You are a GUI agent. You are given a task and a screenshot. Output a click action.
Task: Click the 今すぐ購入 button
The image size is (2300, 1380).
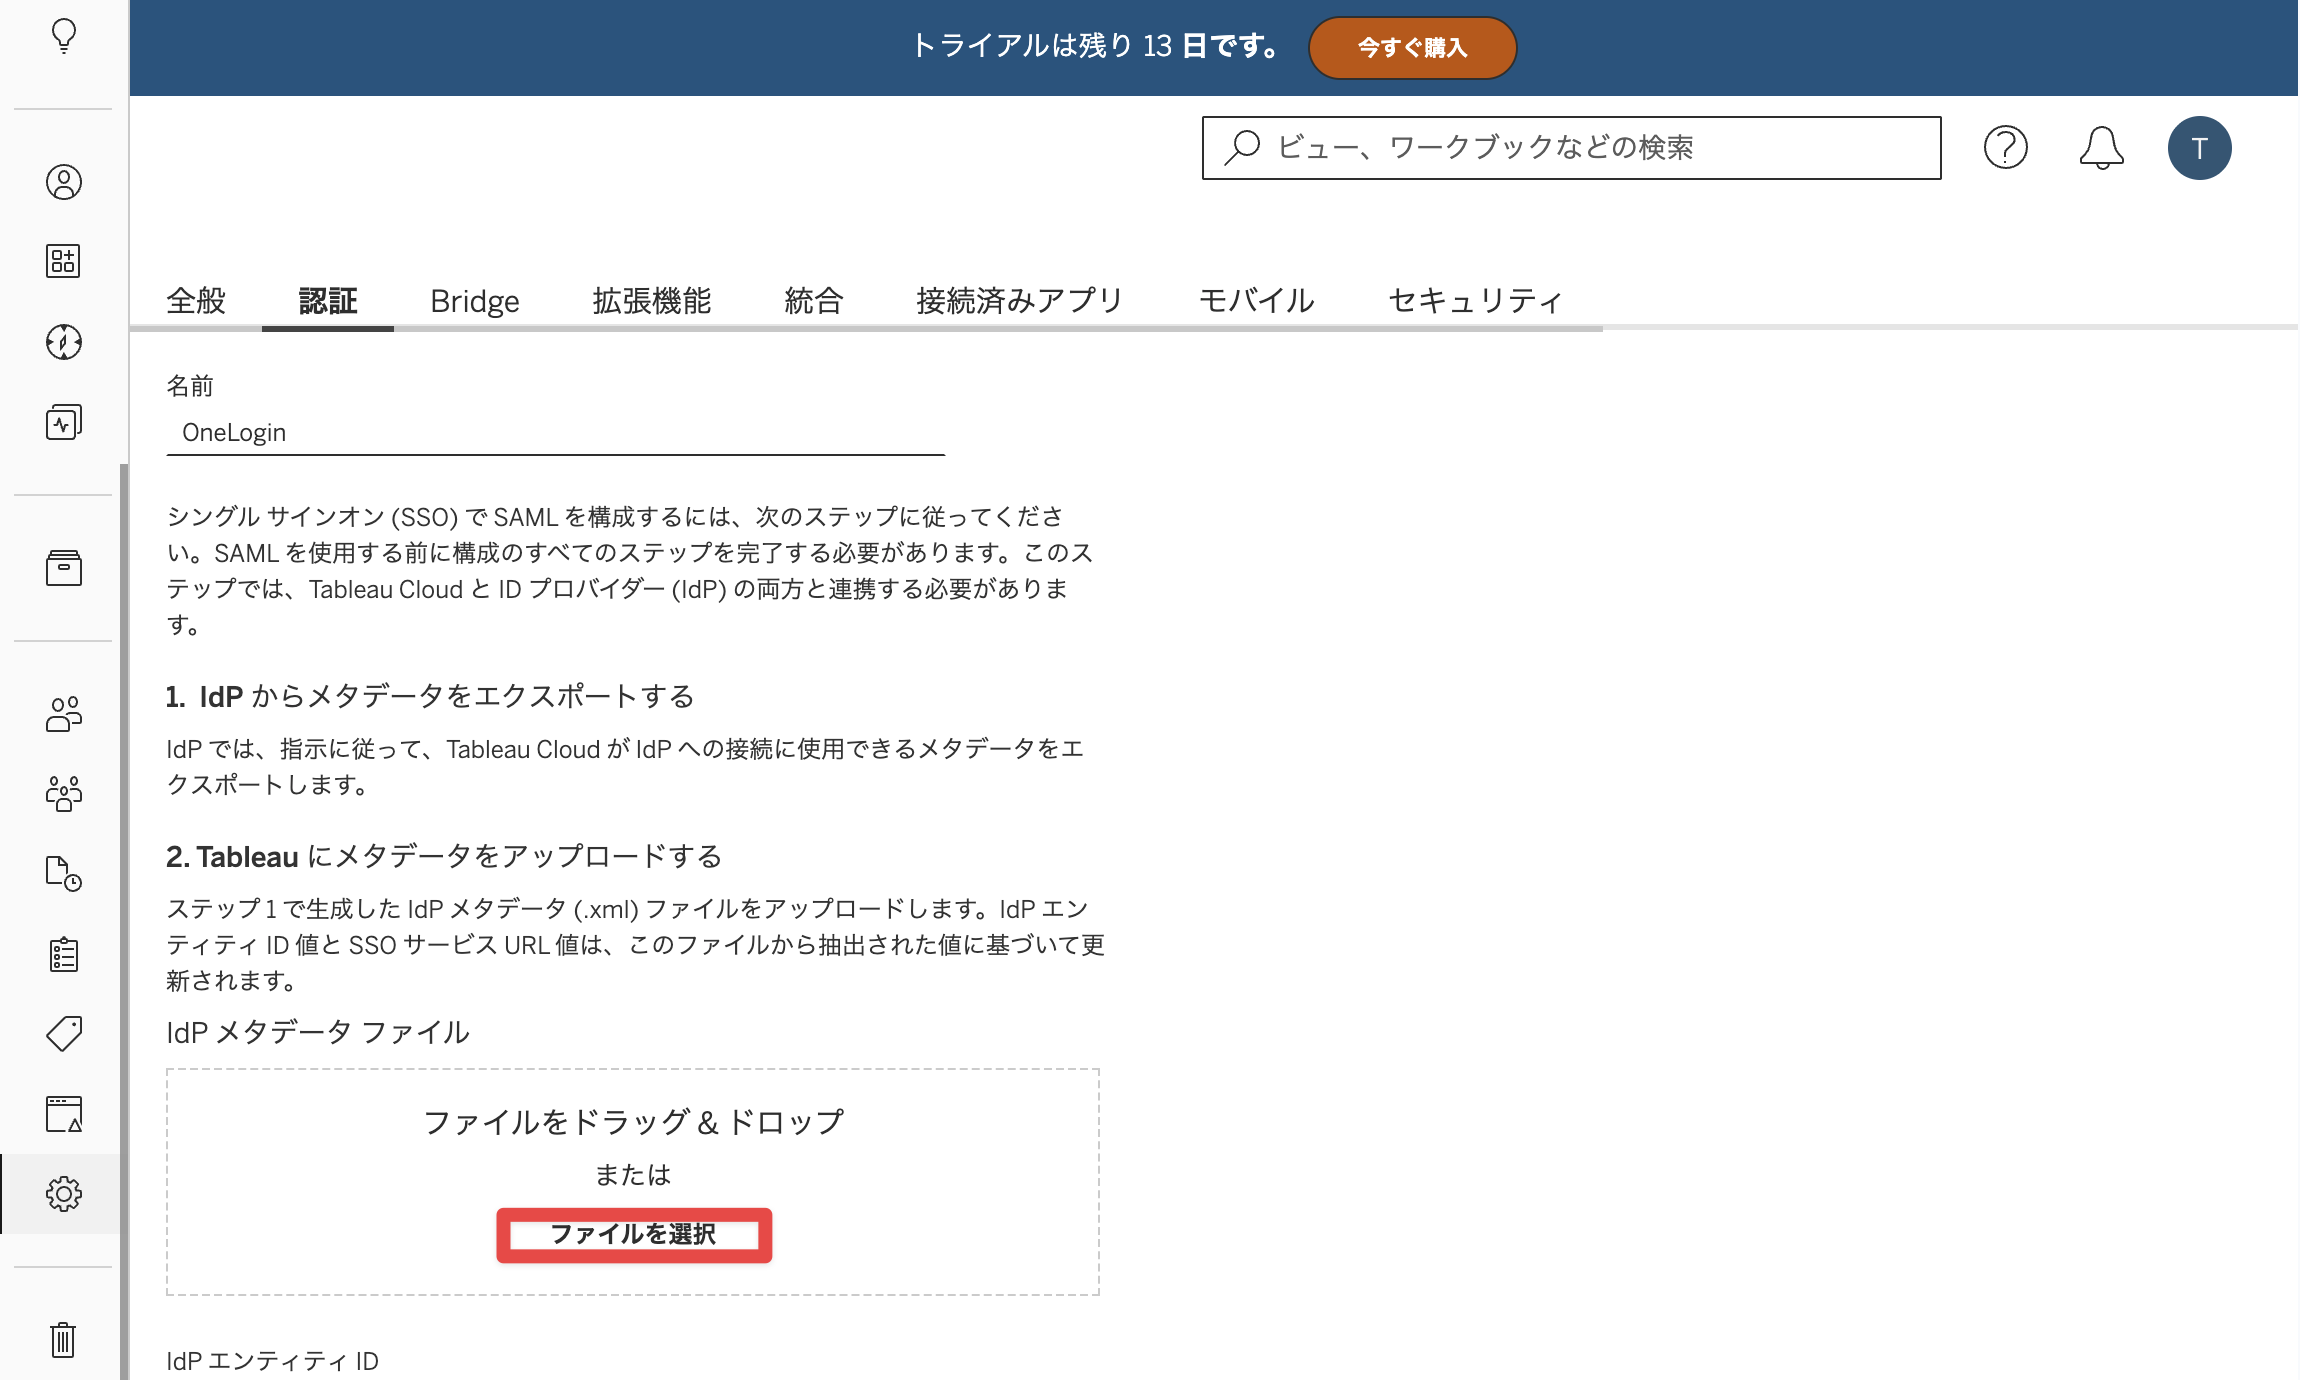pyautogui.click(x=1412, y=47)
